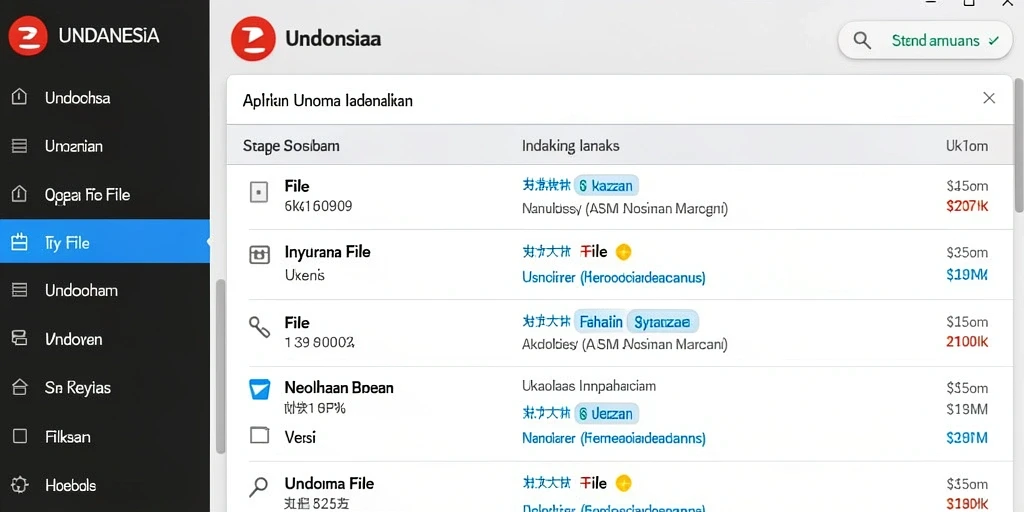
Task: Click the list icon beside Undooham
Action: tap(20, 290)
